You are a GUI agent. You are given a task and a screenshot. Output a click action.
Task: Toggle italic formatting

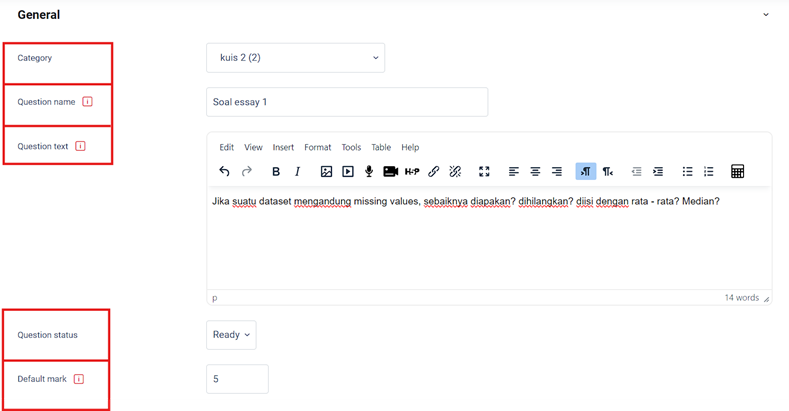pos(297,172)
